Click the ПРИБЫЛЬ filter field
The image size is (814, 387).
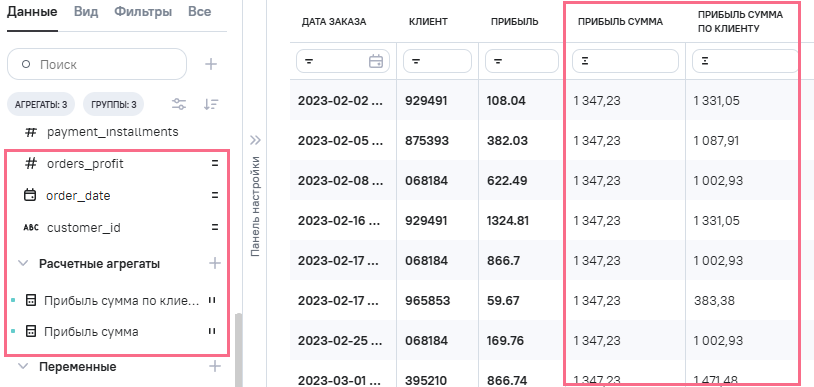coord(521,61)
